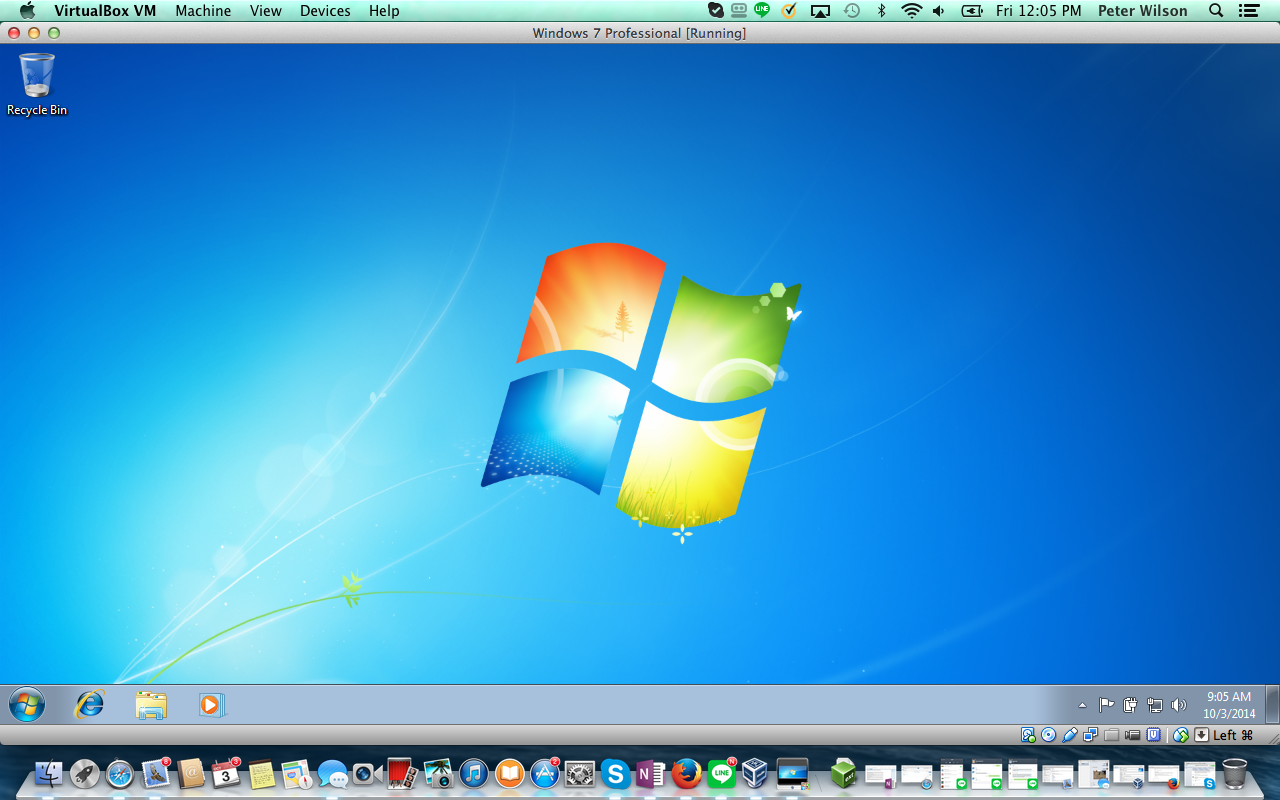Click VirtualBox video capture status icon
Viewport: 1280px width, 800px height.
click(1132, 735)
